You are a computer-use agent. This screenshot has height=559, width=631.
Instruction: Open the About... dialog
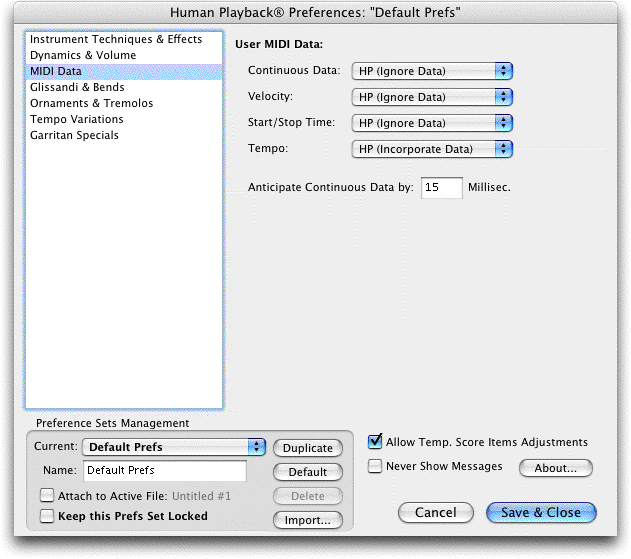click(x=556, y=468)
